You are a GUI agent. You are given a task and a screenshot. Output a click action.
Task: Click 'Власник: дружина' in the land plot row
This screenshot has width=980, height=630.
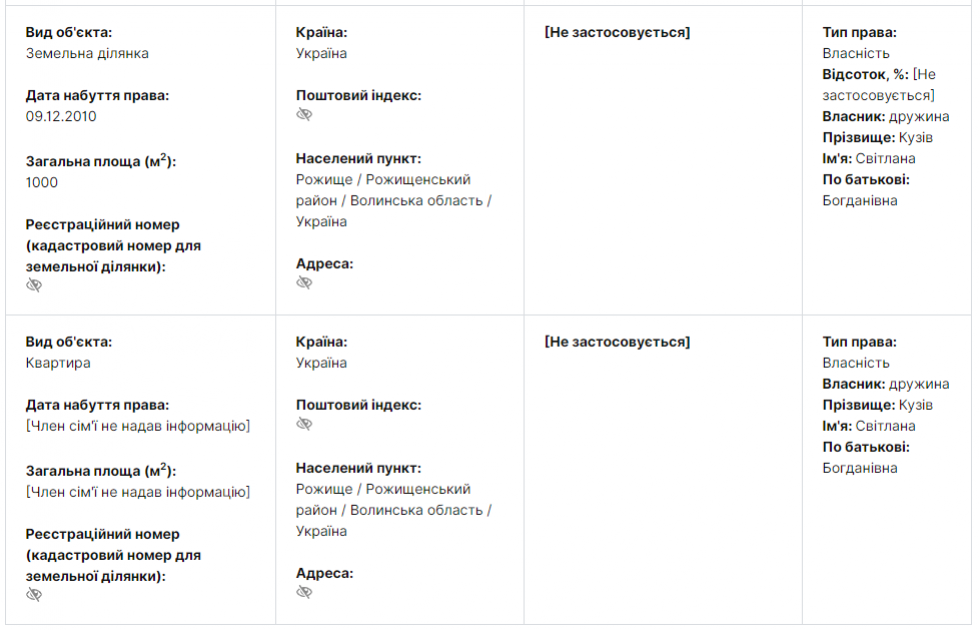[885, 117]
